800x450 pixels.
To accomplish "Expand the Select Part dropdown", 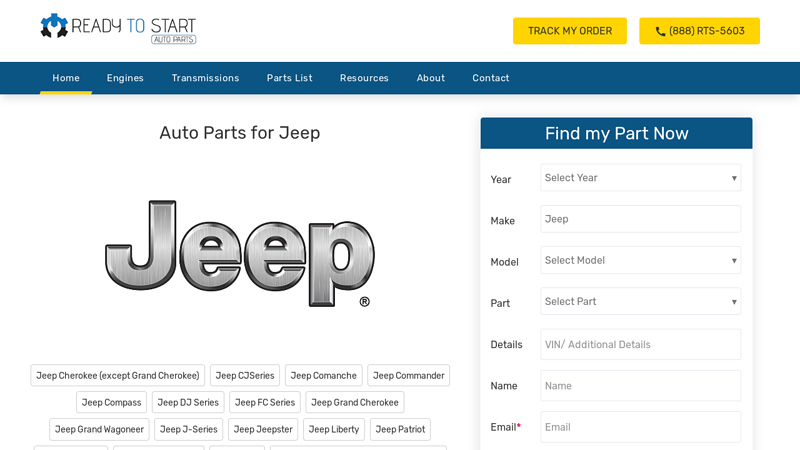I will coord(640,302).
